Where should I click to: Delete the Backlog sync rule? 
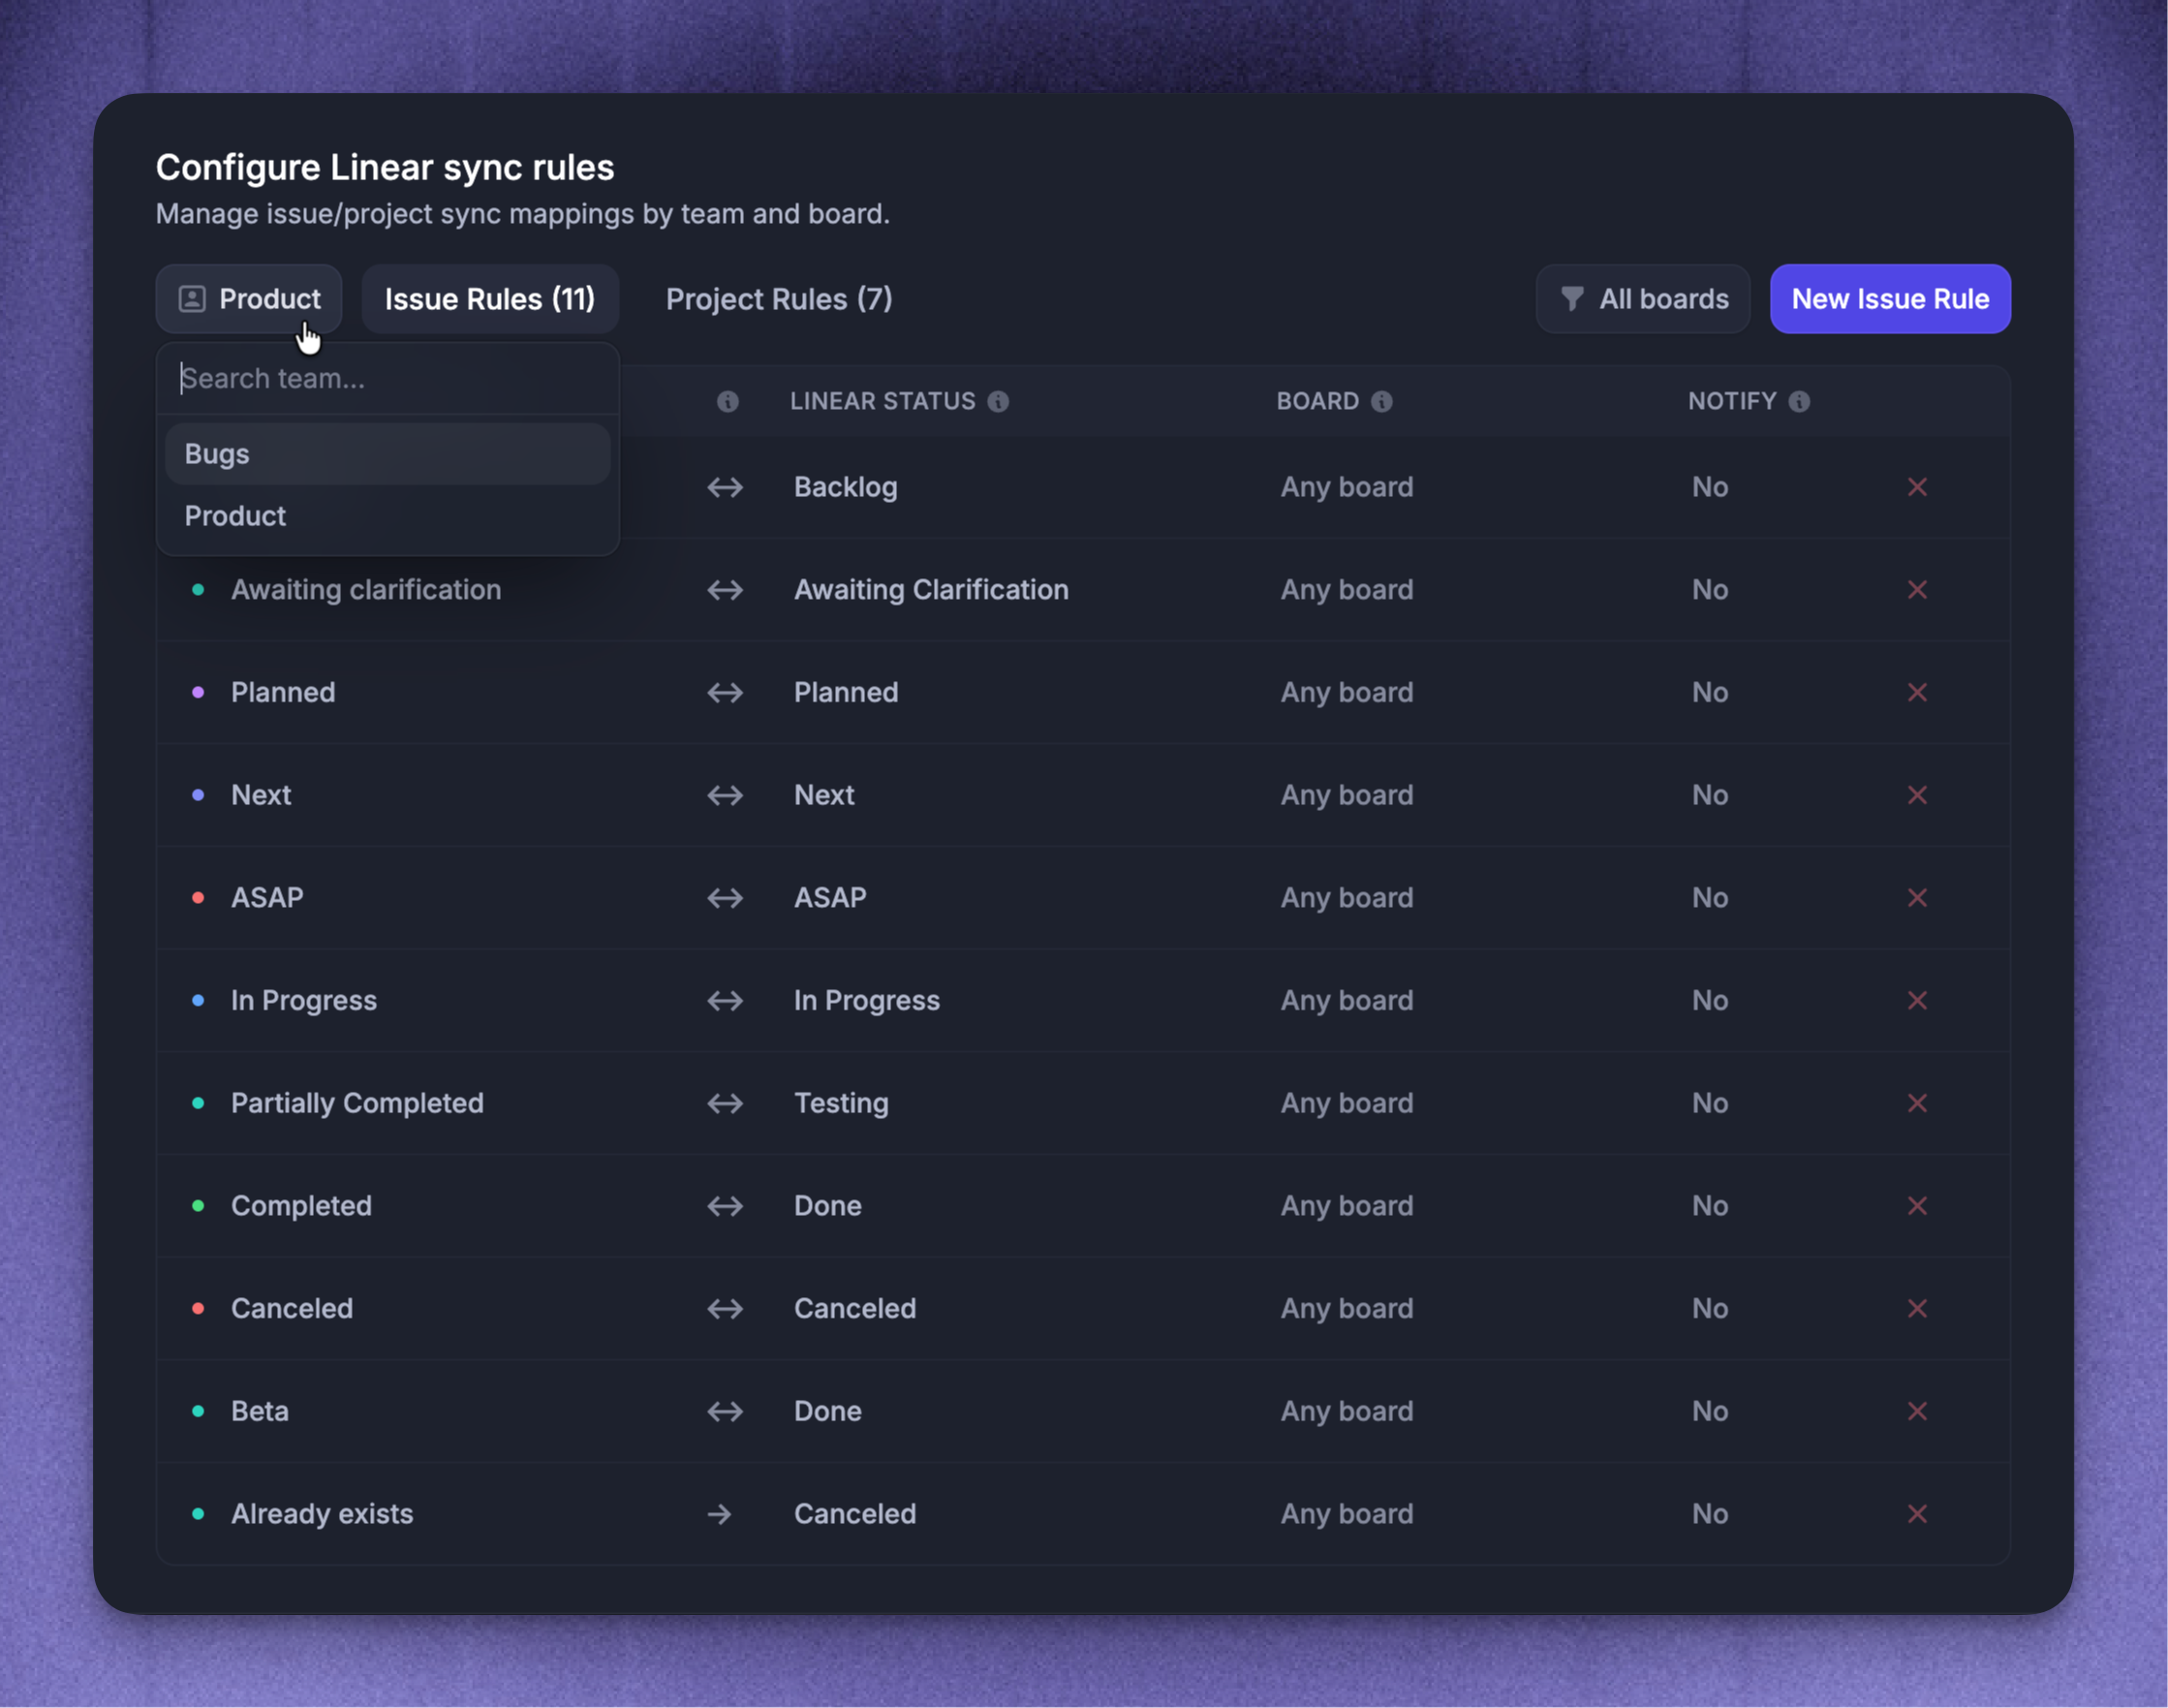pyautogui.click(x=1916, y=487)
